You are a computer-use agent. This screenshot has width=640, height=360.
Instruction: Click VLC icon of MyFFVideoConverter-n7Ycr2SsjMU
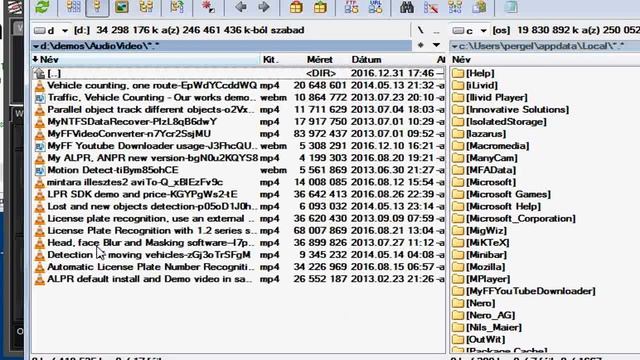(x=40, y=134)
